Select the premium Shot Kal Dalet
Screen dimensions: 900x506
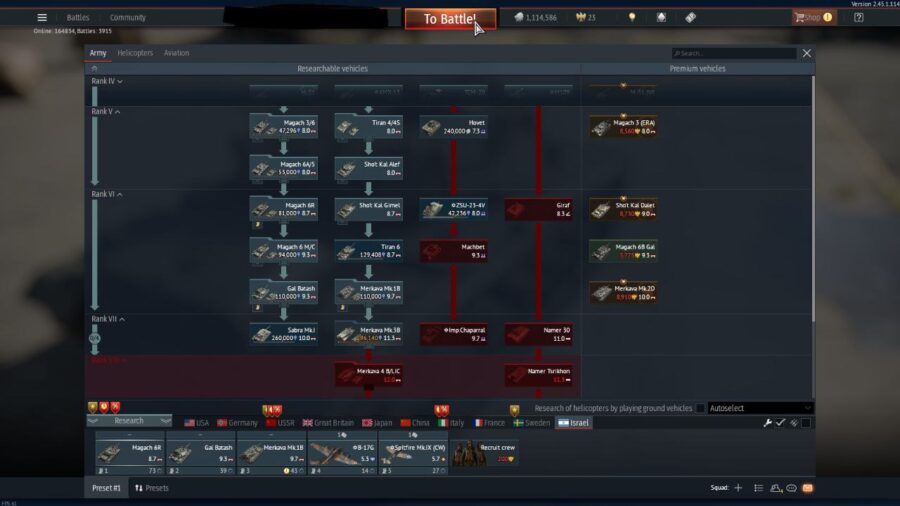point(623,209)
